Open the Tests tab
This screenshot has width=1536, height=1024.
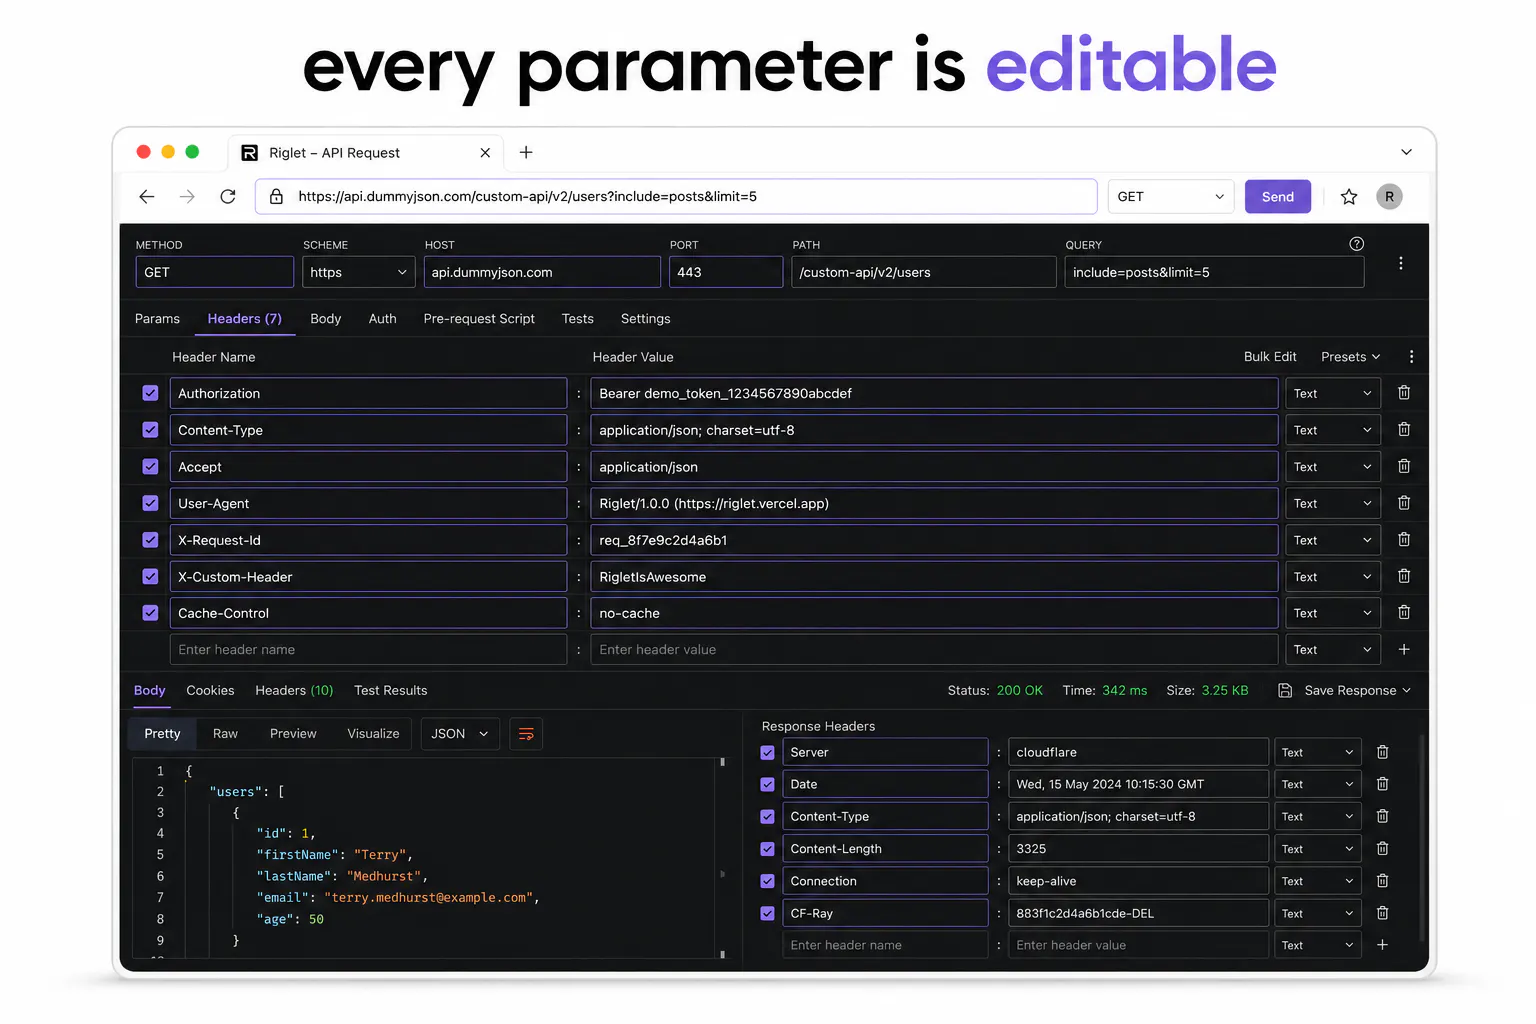577,319
